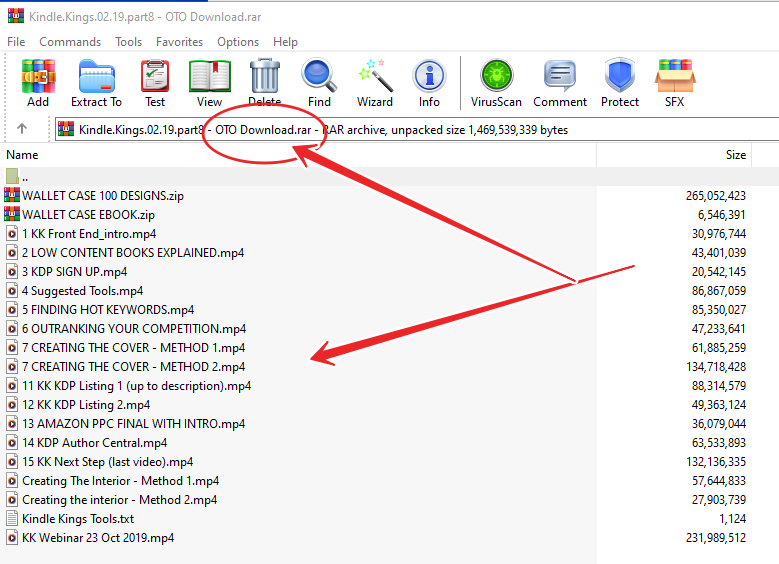Image resolution: width=779 pixels, height=564 pixels.
Task: Select 11 KK KDP Listing 1 file
Action: coord(137,386)
